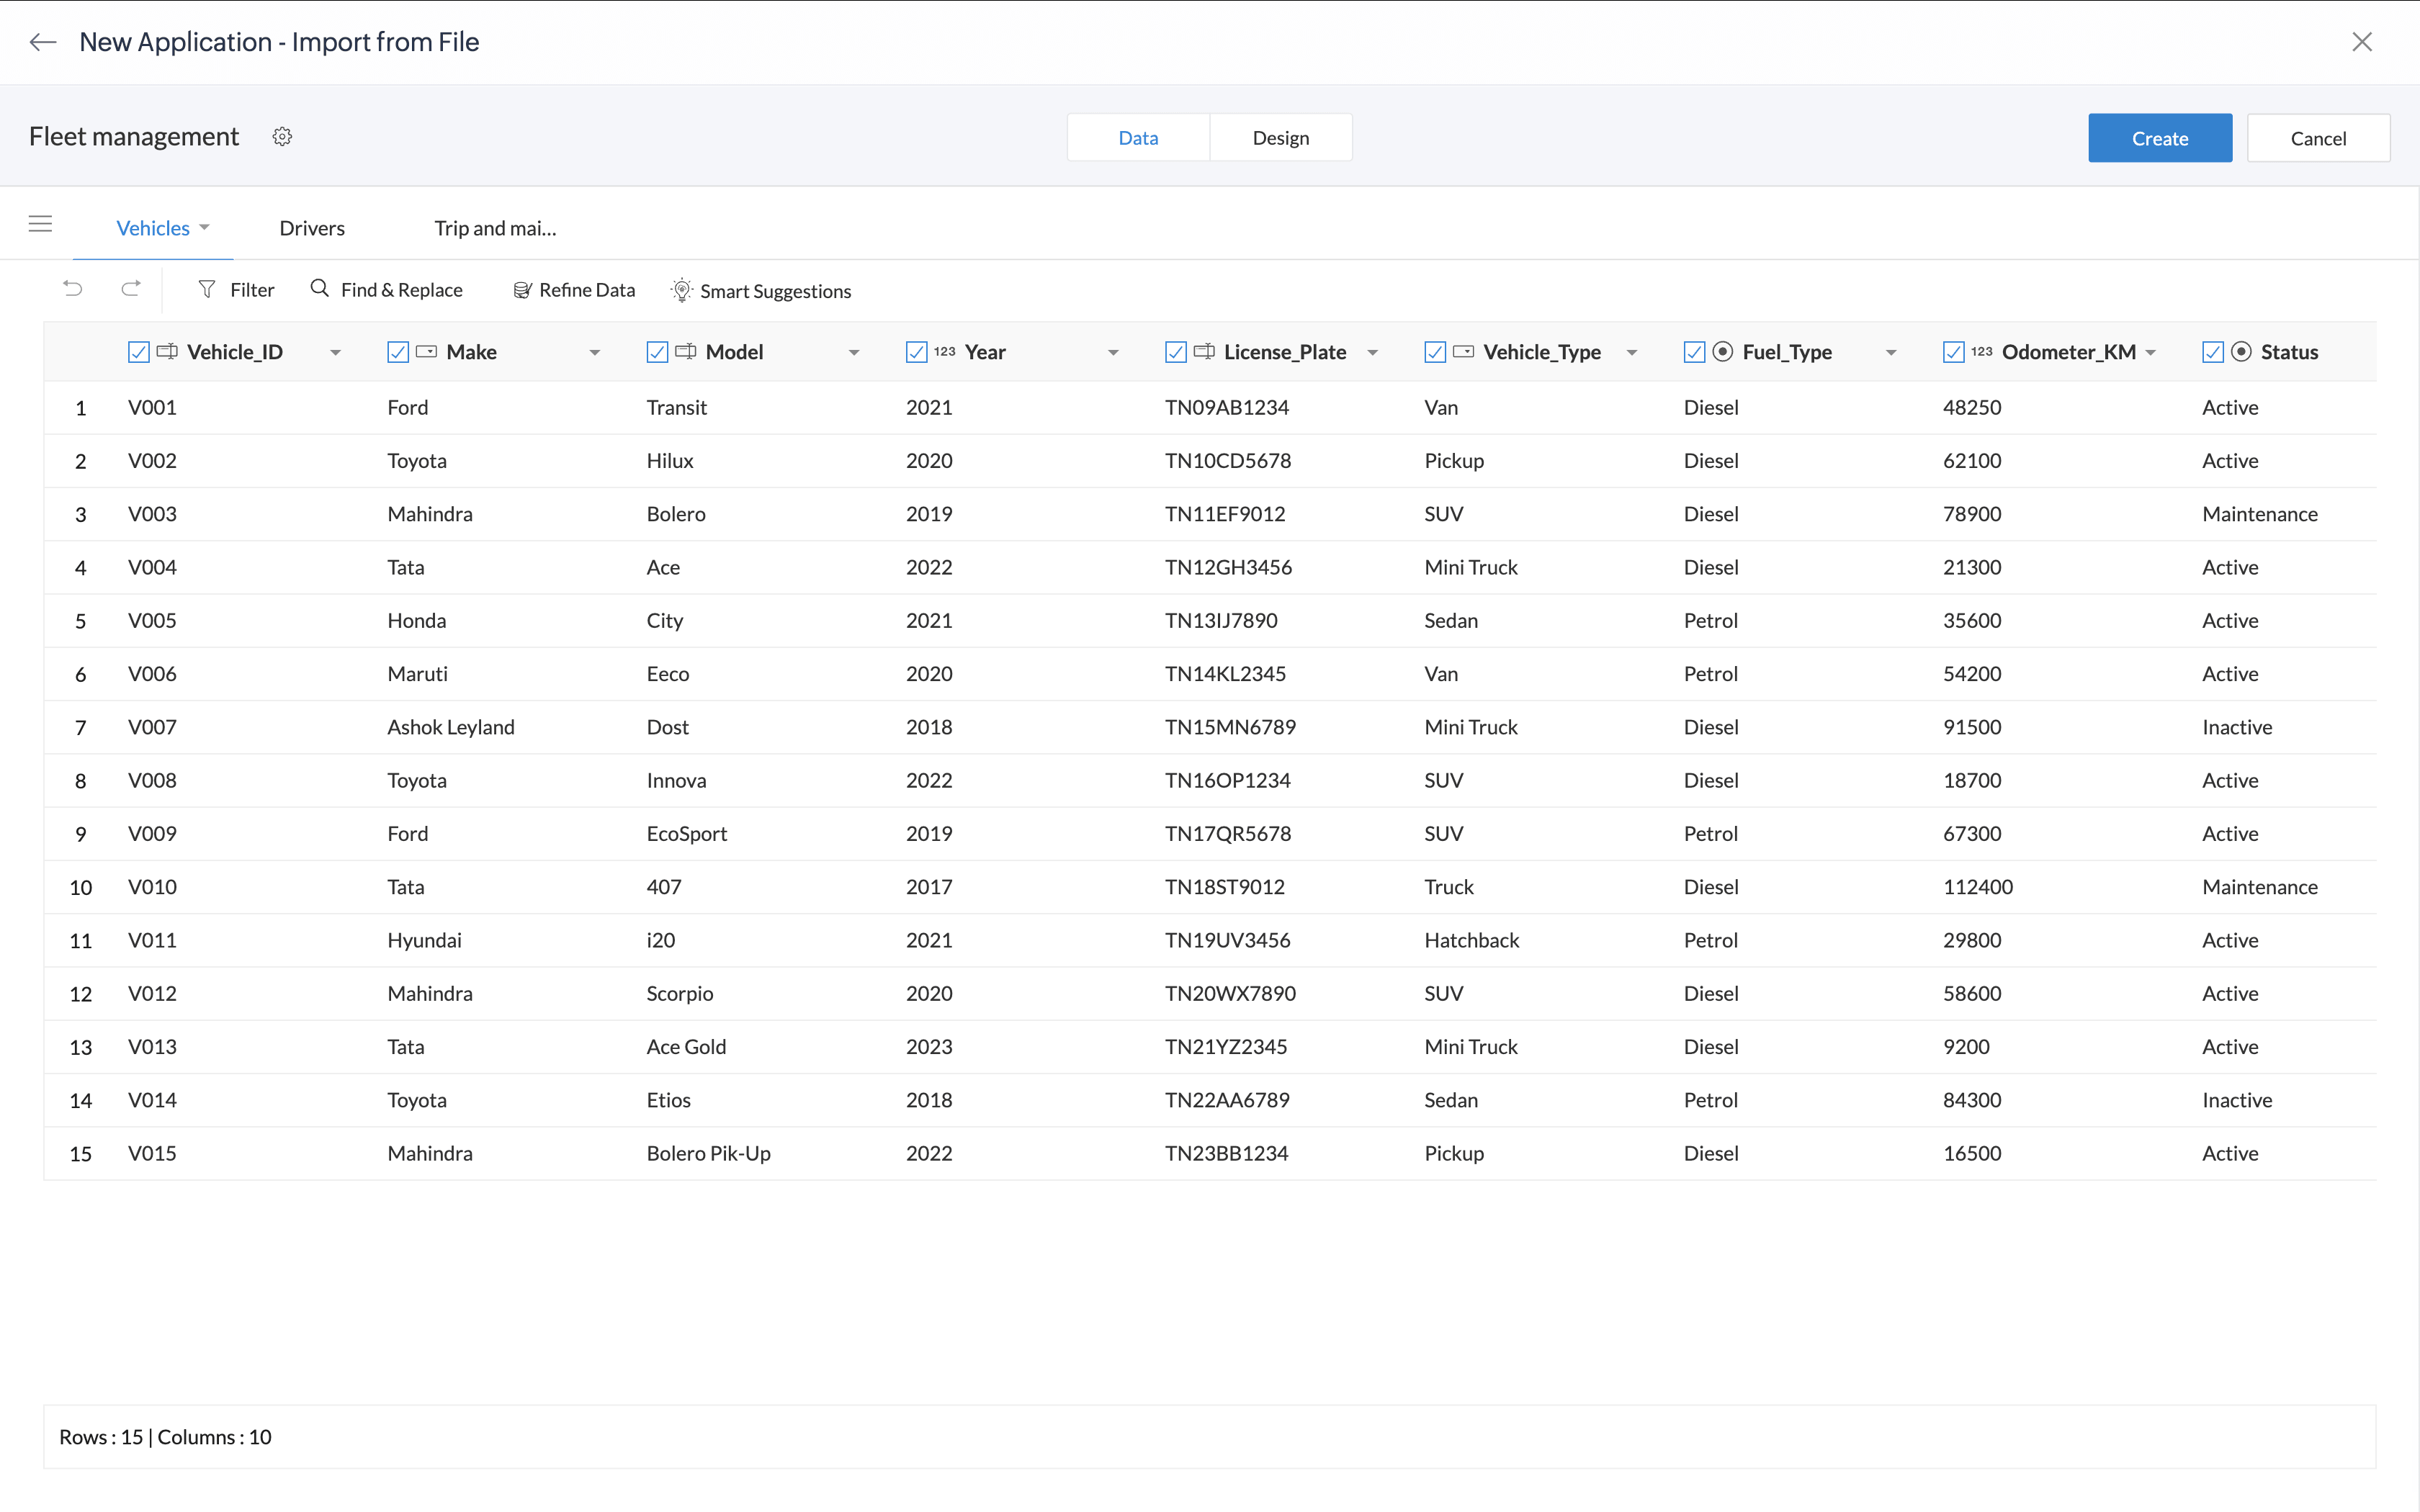
Task: Click the Find & Replace magnifier icon
Action: pyautogui.click(x=320, y=288)
